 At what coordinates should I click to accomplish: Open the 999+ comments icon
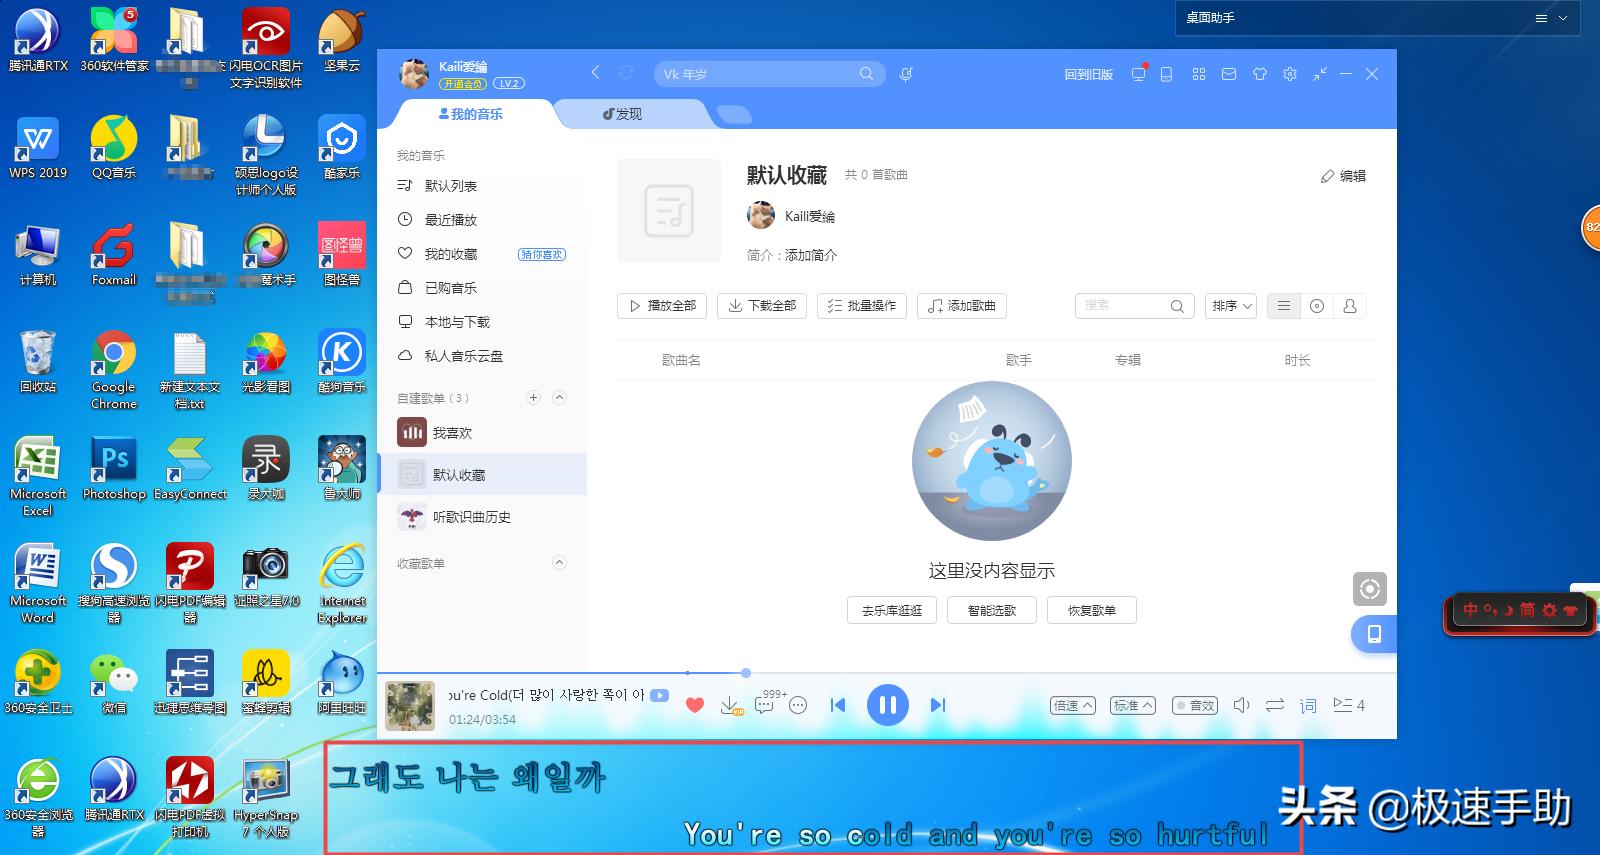tap(765, 705)
